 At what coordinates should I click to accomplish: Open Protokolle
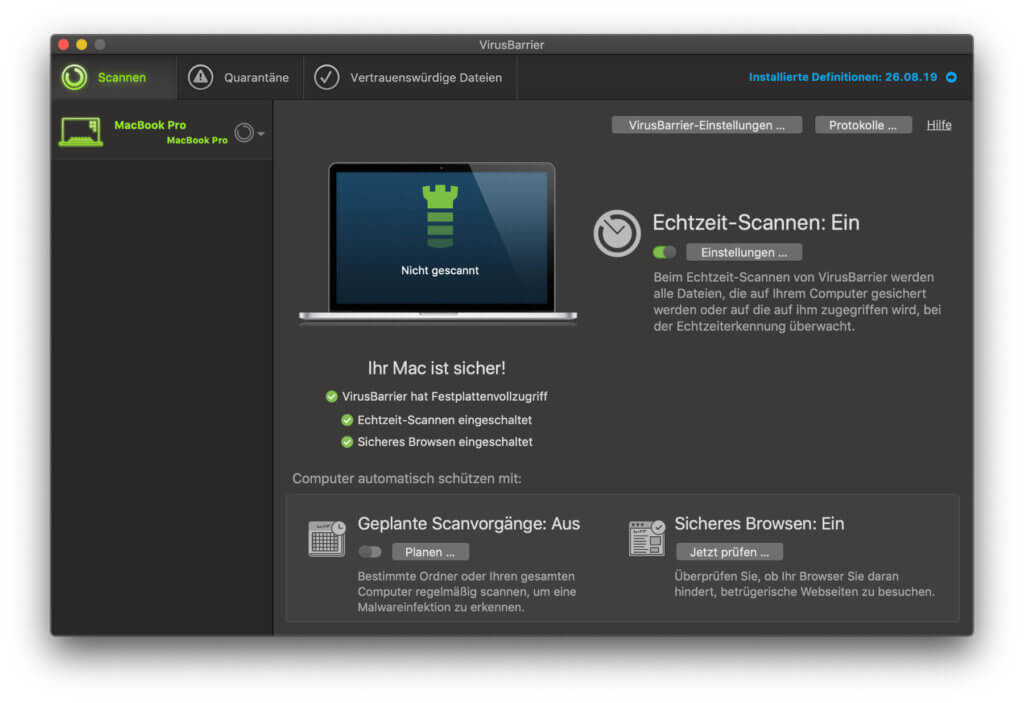[863, 125]
